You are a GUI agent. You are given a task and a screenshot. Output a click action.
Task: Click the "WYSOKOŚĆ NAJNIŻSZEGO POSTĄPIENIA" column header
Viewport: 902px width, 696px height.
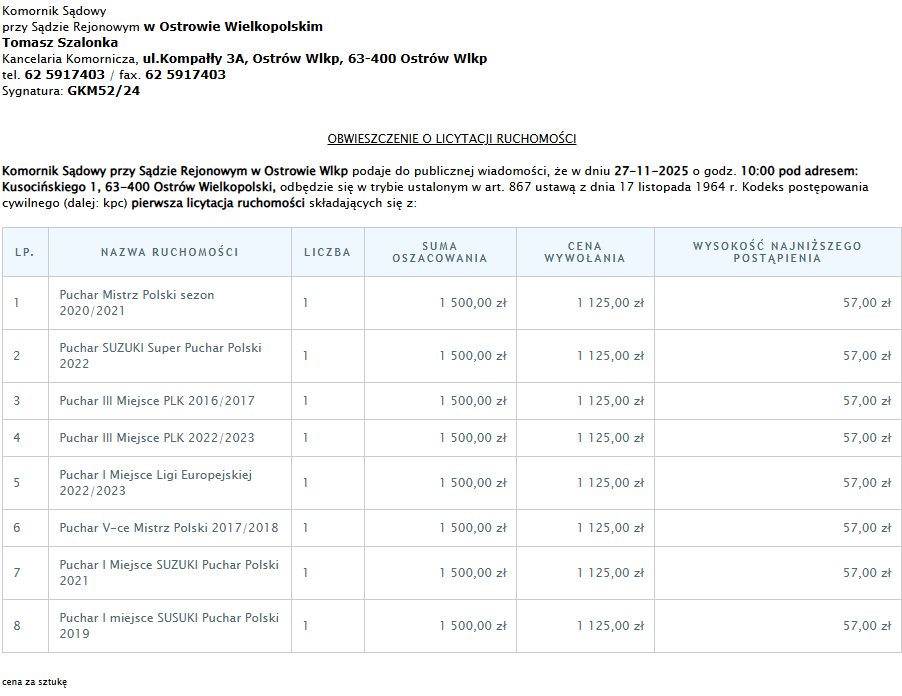(x=776, y=252)
